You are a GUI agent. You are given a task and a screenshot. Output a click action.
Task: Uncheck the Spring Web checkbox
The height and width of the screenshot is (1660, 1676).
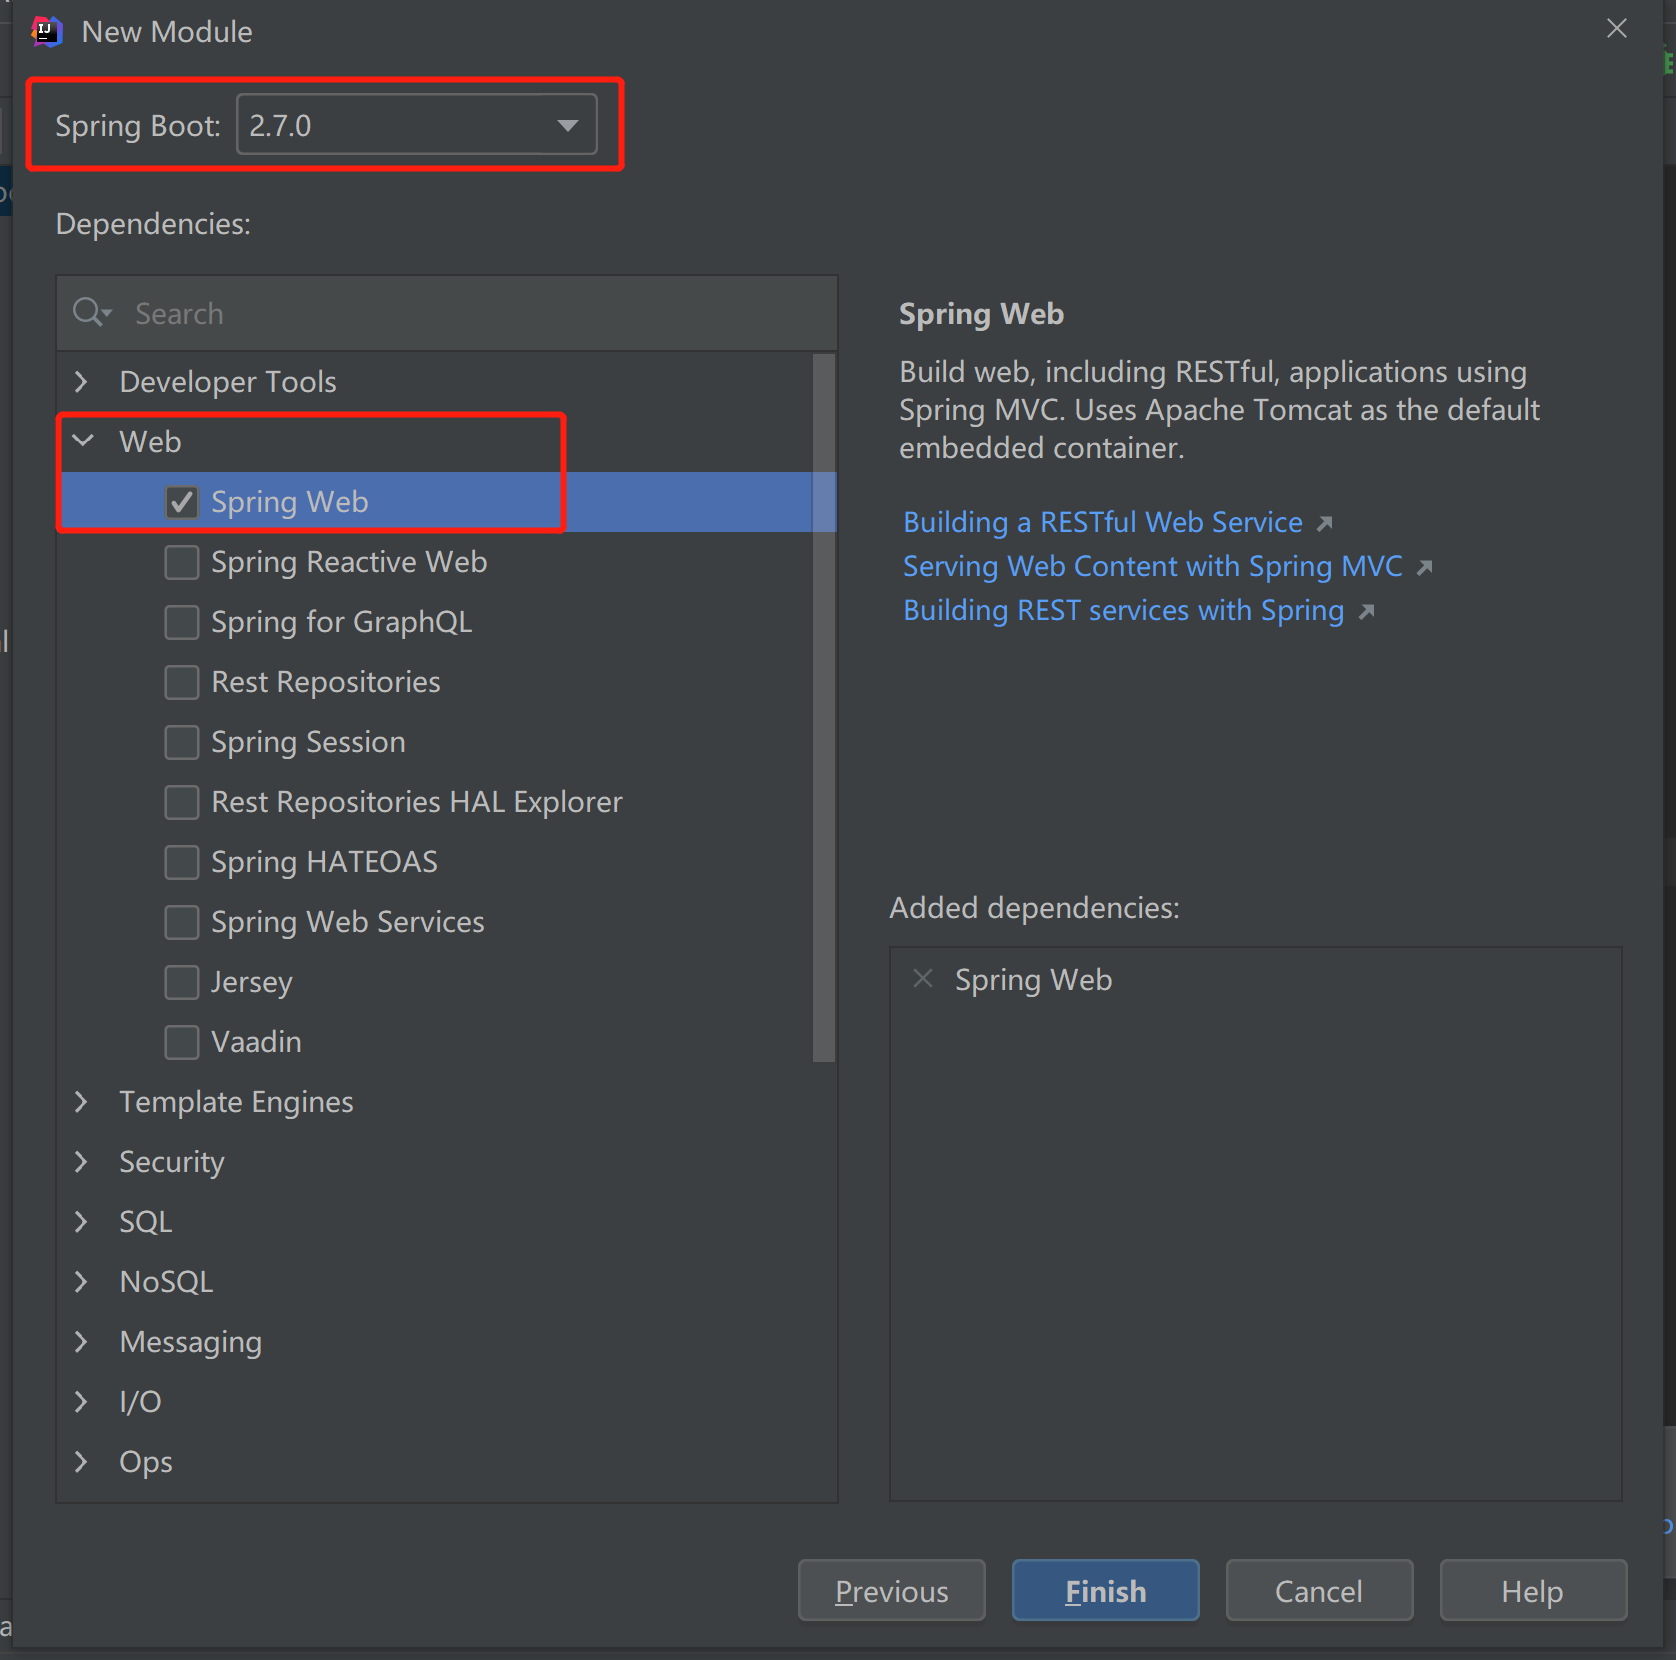181,502
